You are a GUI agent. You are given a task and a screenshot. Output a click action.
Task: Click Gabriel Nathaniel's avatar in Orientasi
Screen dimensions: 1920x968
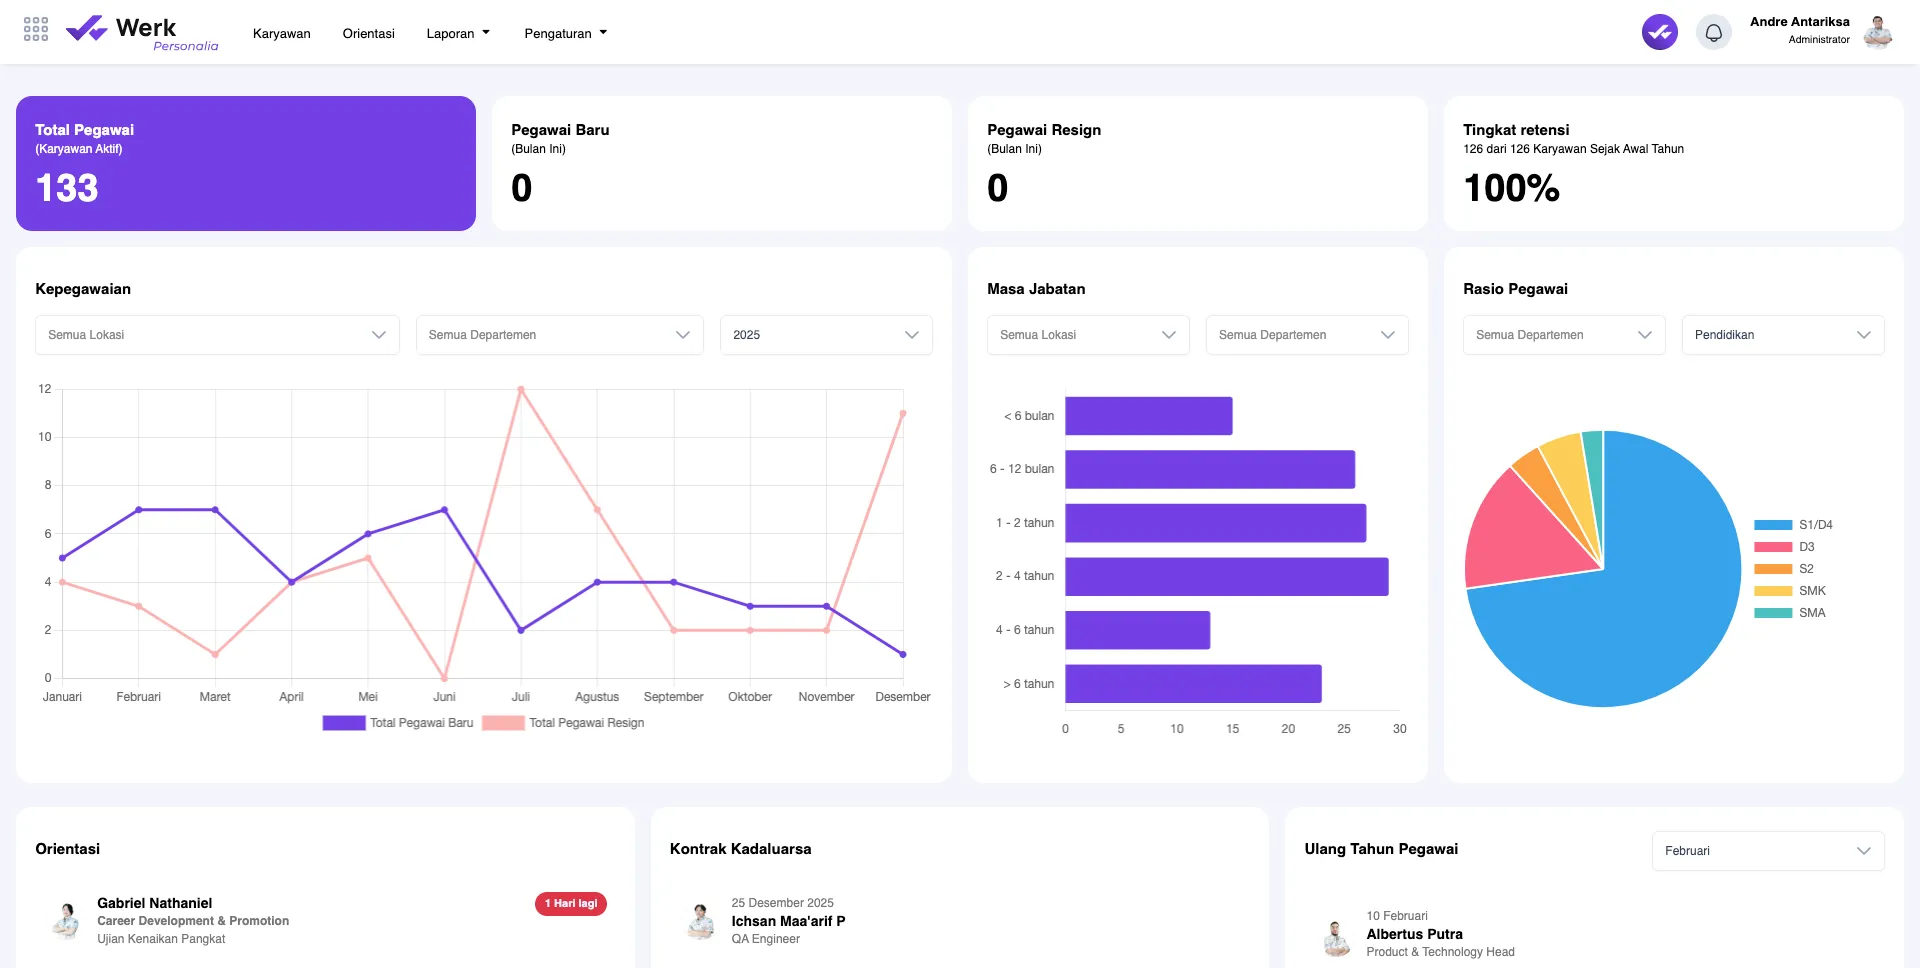pos(66,920)
